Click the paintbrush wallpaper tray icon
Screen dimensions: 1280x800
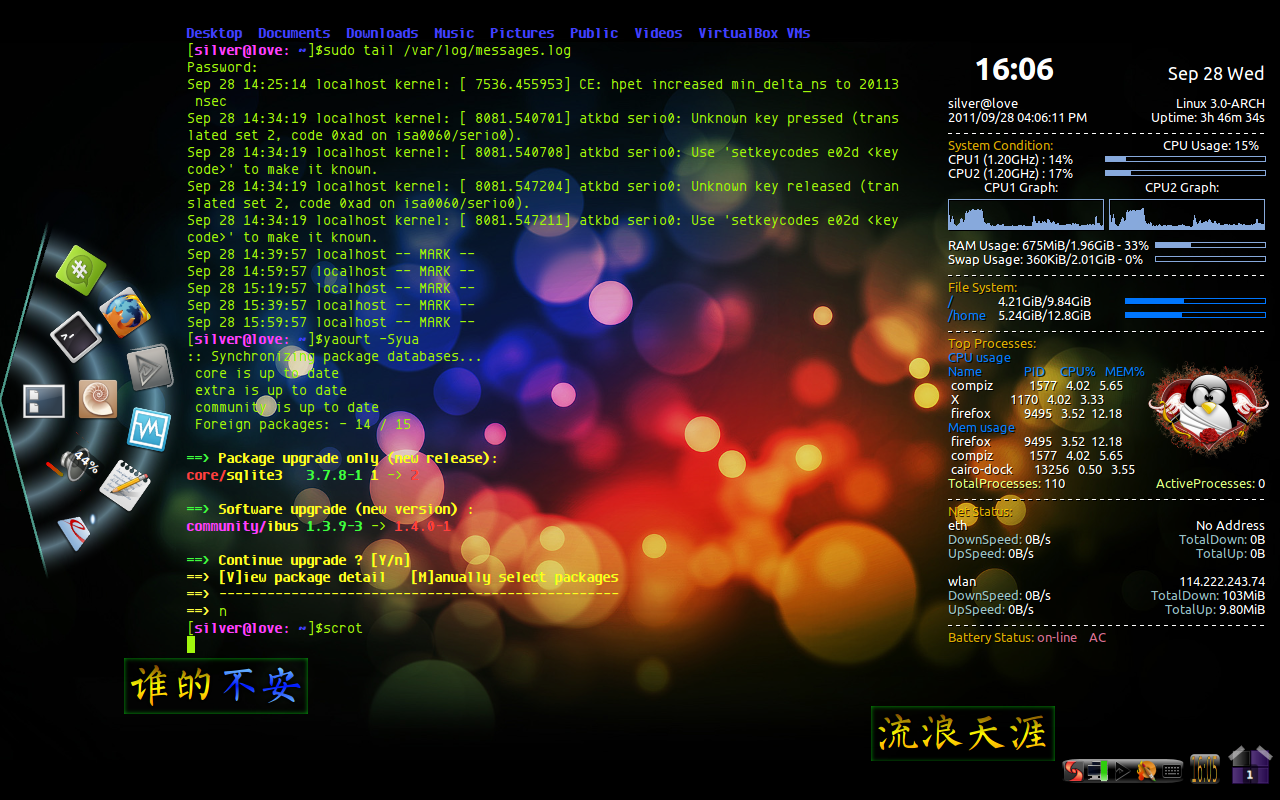pos(1148,771)
